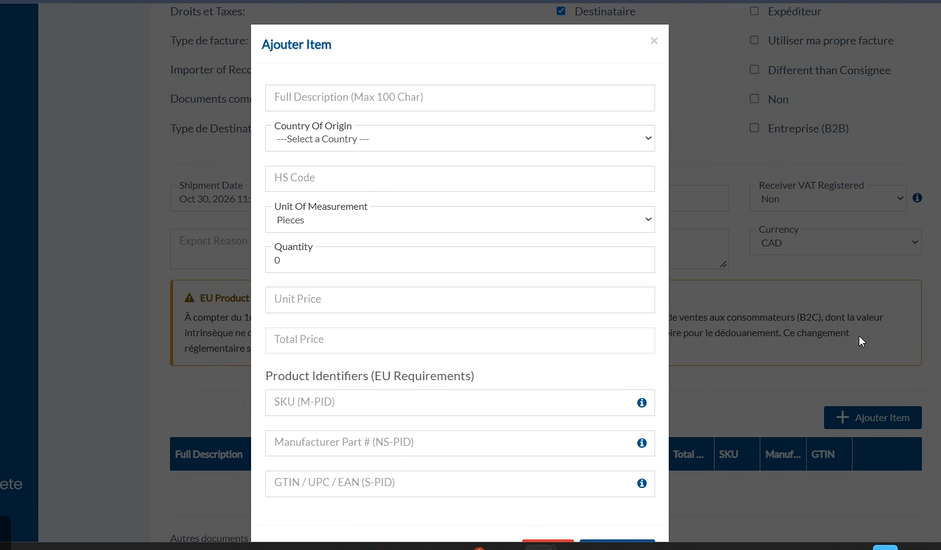941x550 pixels.
Task: Click the Ajouter Item button behind the dialog
Action: [873, 417]
